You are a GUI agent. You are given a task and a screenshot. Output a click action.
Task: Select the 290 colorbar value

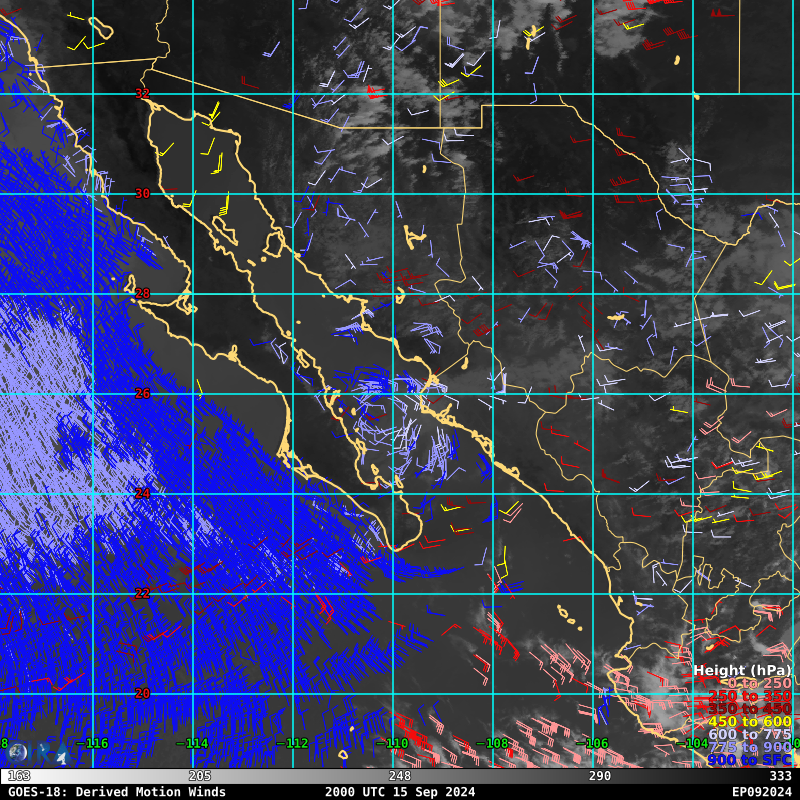[x=600, y=776]
